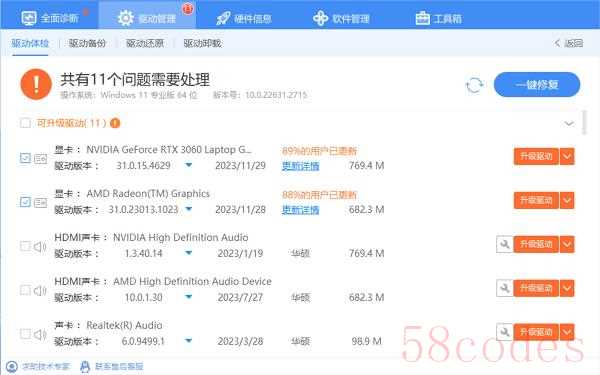The height and width of the screenshot is (375, 600).
Task: Open 工具箱 toolbox icon
Action: [x=423, y=18]
